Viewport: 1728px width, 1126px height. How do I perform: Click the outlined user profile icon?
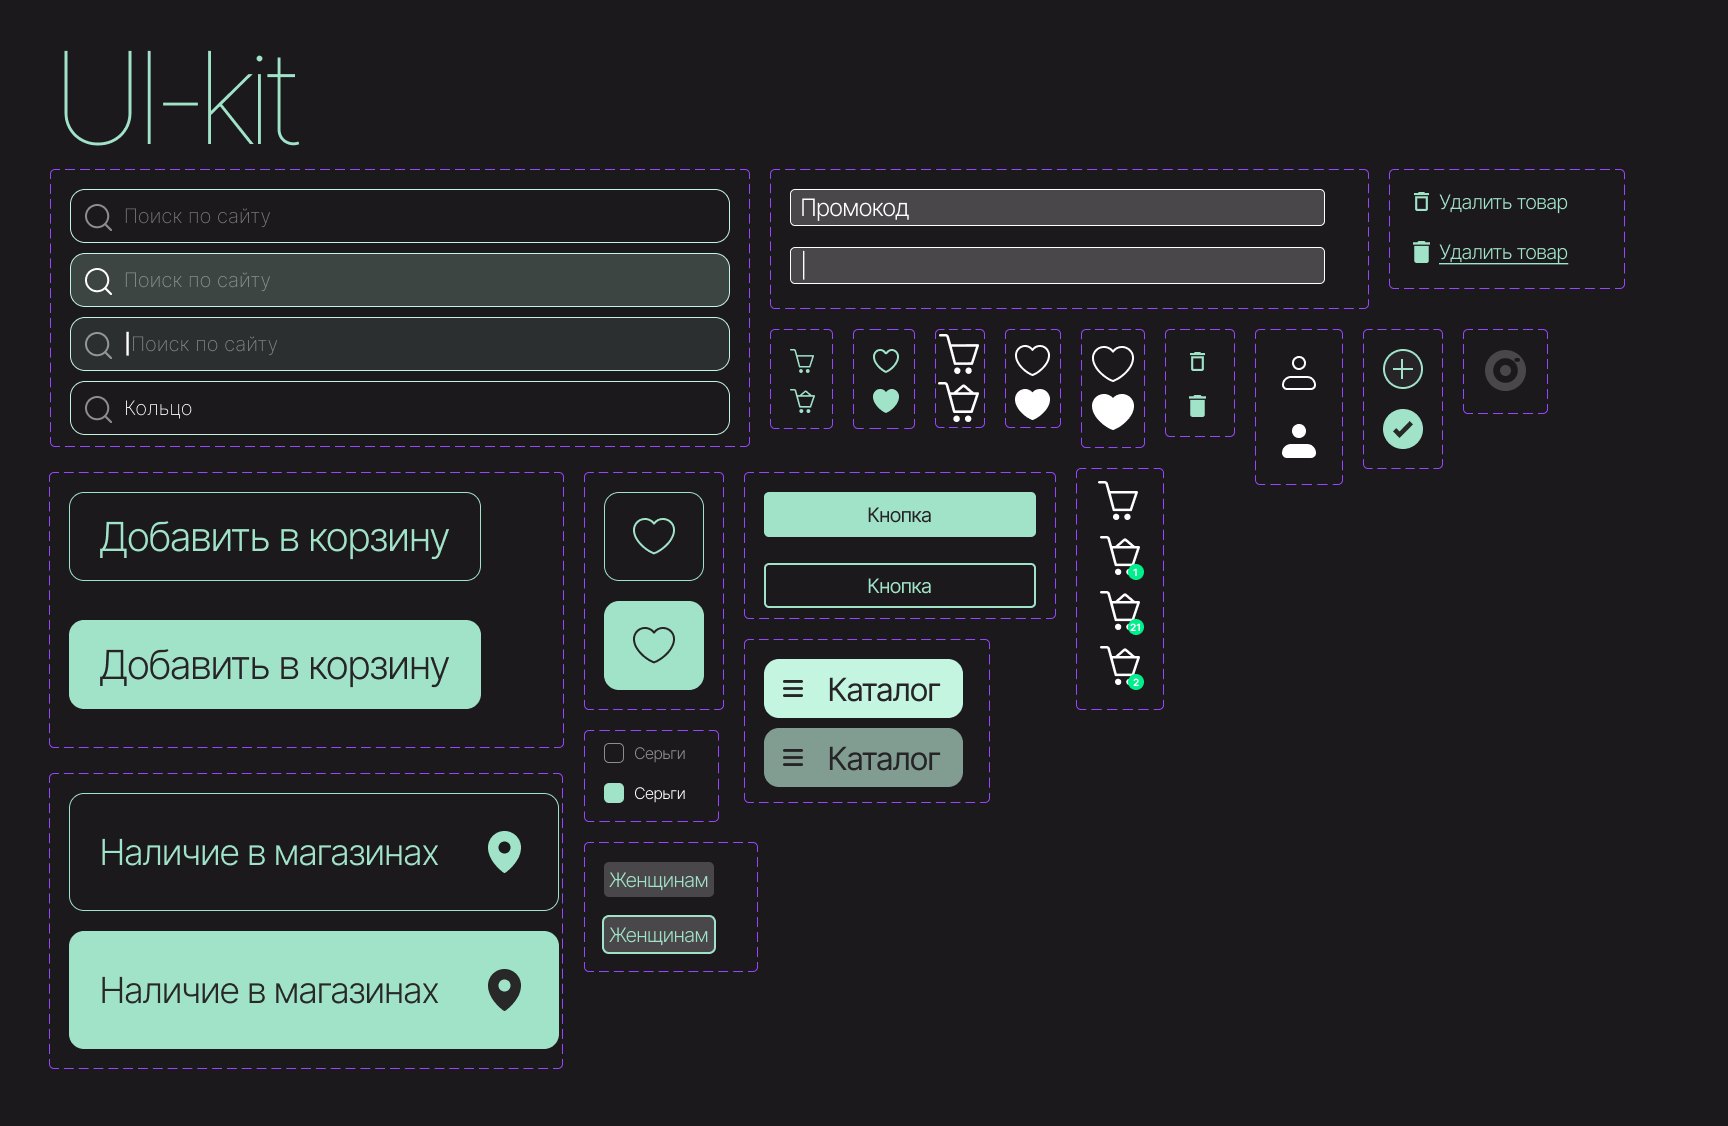[x=1298, y=373]
